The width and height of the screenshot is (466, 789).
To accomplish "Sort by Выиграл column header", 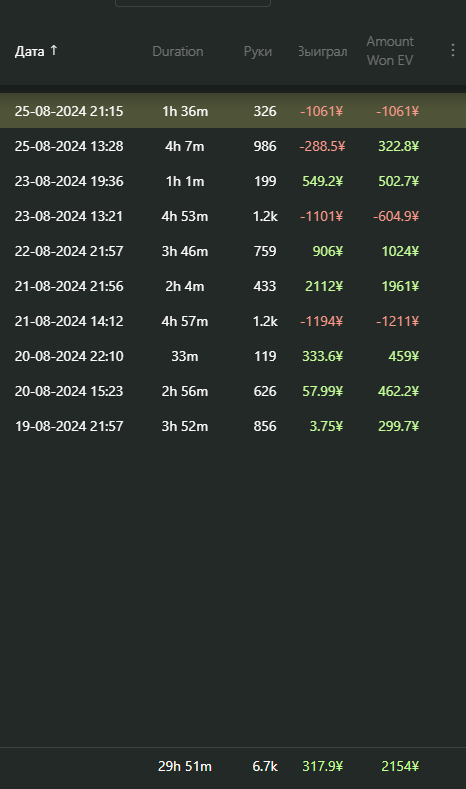I will point(323,51).
